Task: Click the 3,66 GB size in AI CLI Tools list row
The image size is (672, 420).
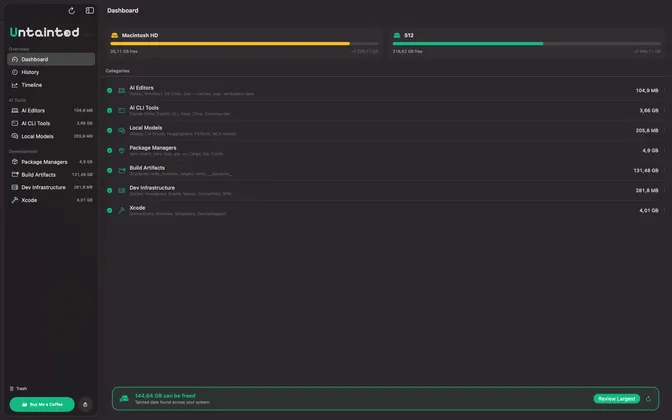Action: click(x=649, y=111)
